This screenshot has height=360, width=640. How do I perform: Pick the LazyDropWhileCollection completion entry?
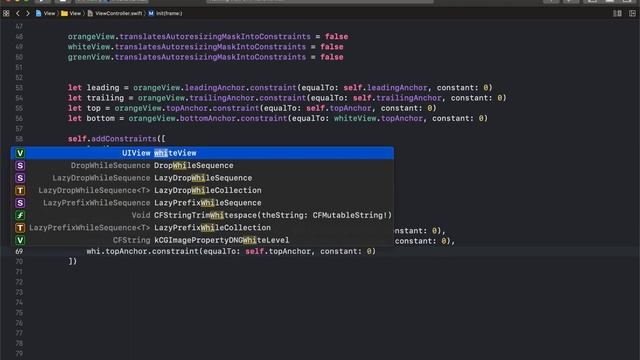coord(202,190)
